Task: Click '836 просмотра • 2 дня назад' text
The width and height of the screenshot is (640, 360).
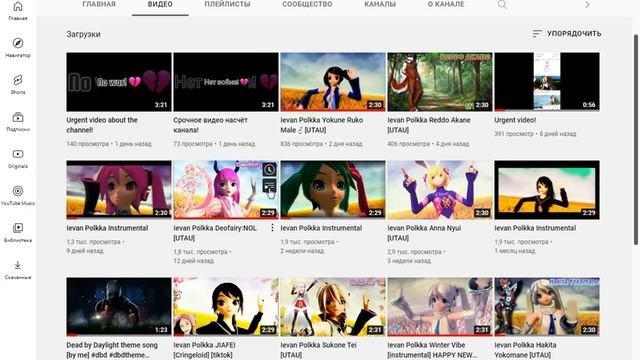Action: (321, 144)
